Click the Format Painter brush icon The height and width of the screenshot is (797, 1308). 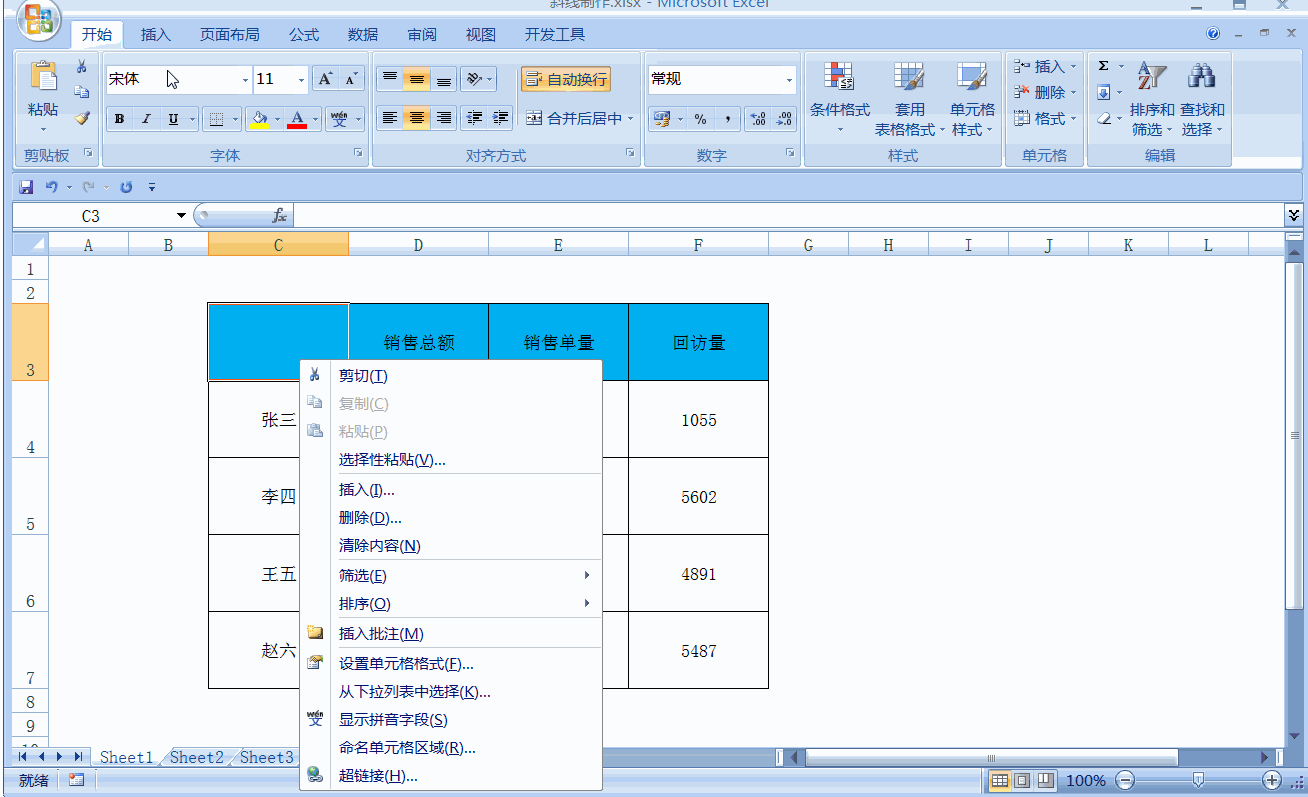[82, 118]
